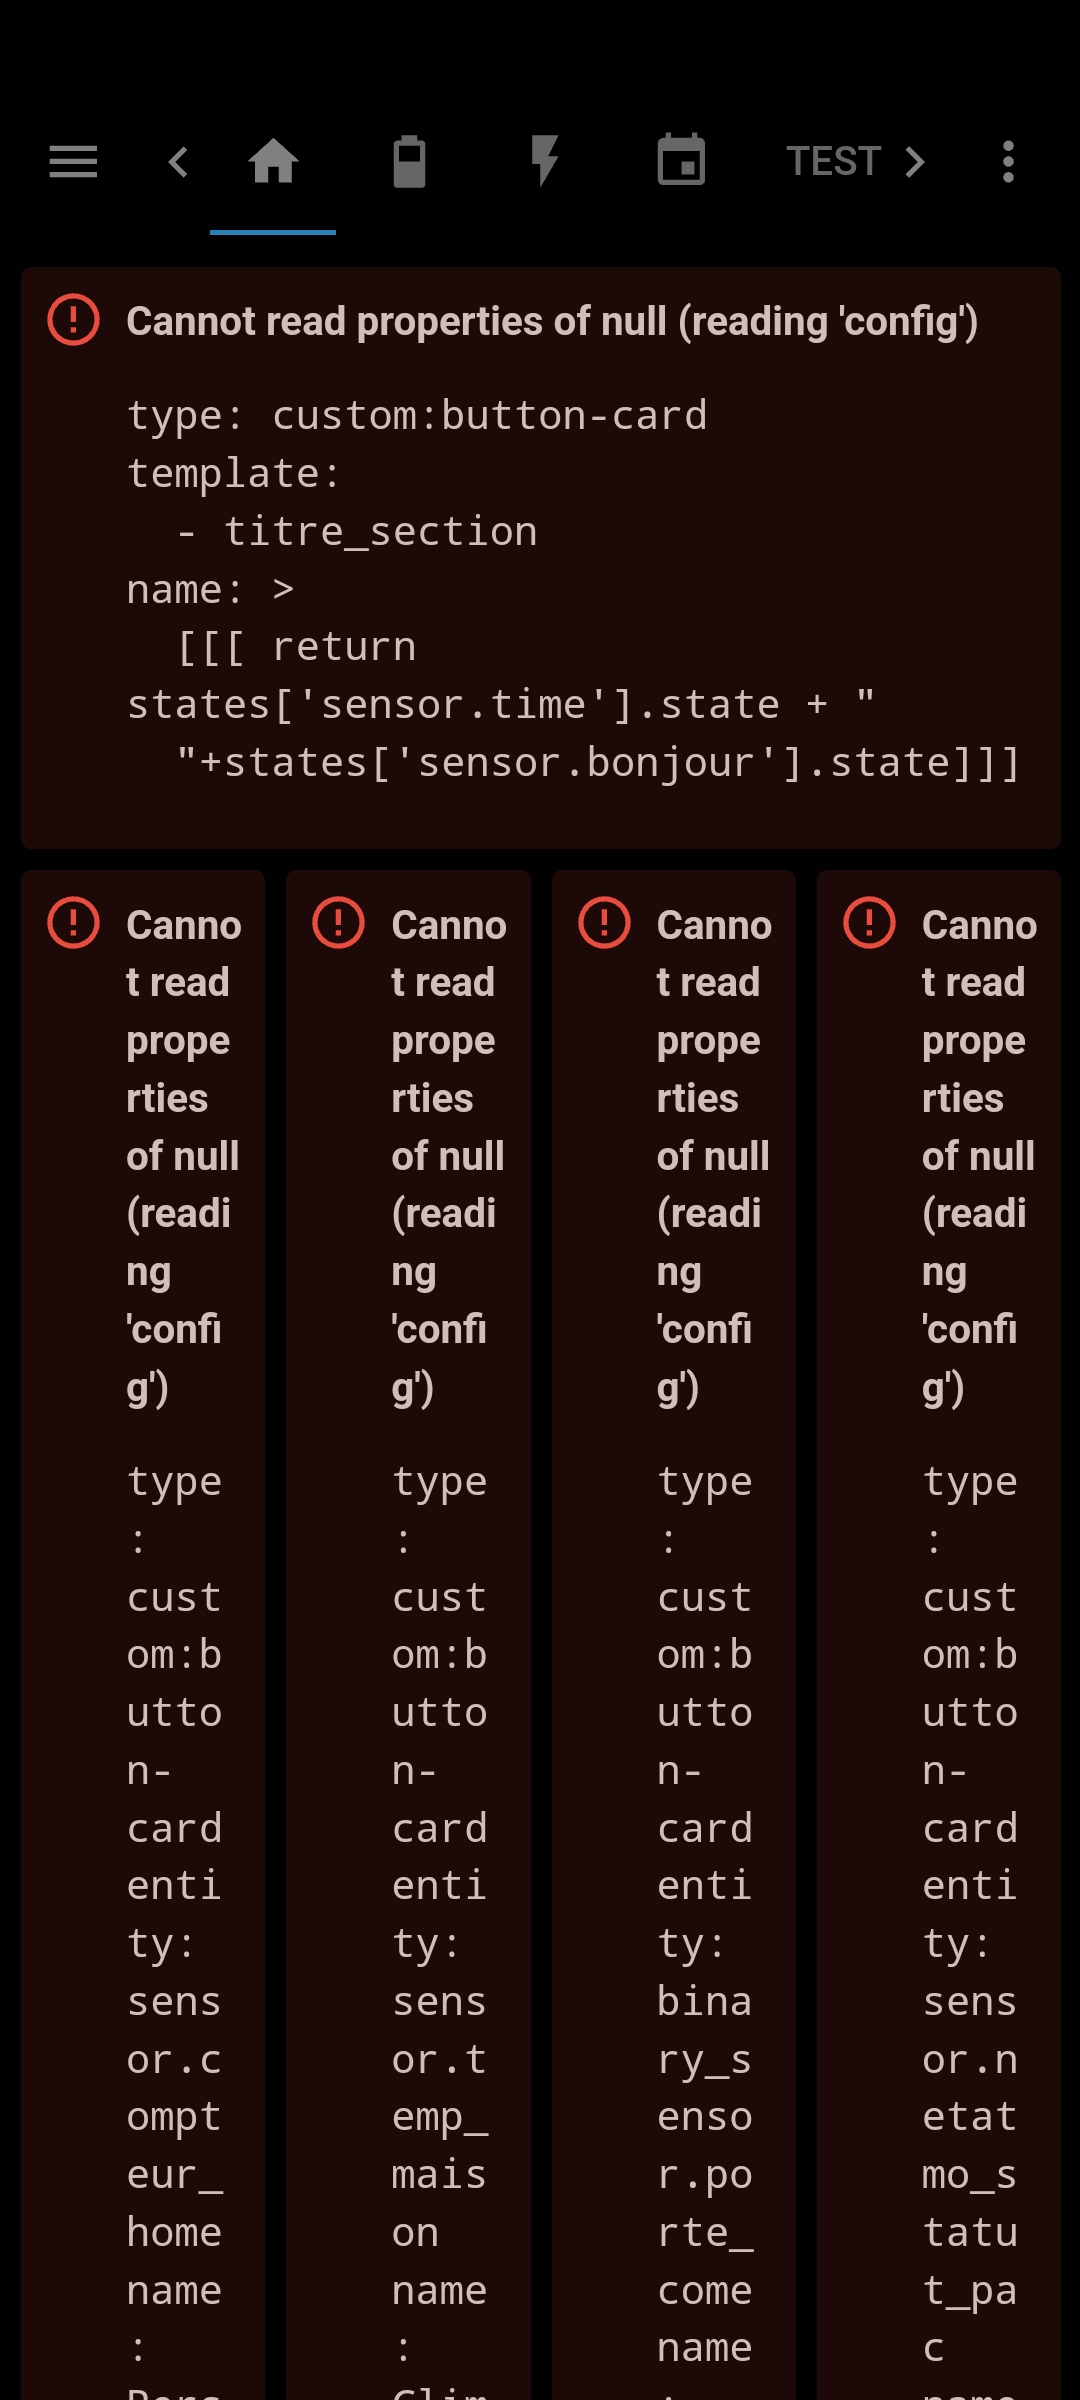Image resolution: width=1080 pixels, height=2400 pixels.
Task: Click sensor.bonjour code line in error card
Action: (598, 763)
